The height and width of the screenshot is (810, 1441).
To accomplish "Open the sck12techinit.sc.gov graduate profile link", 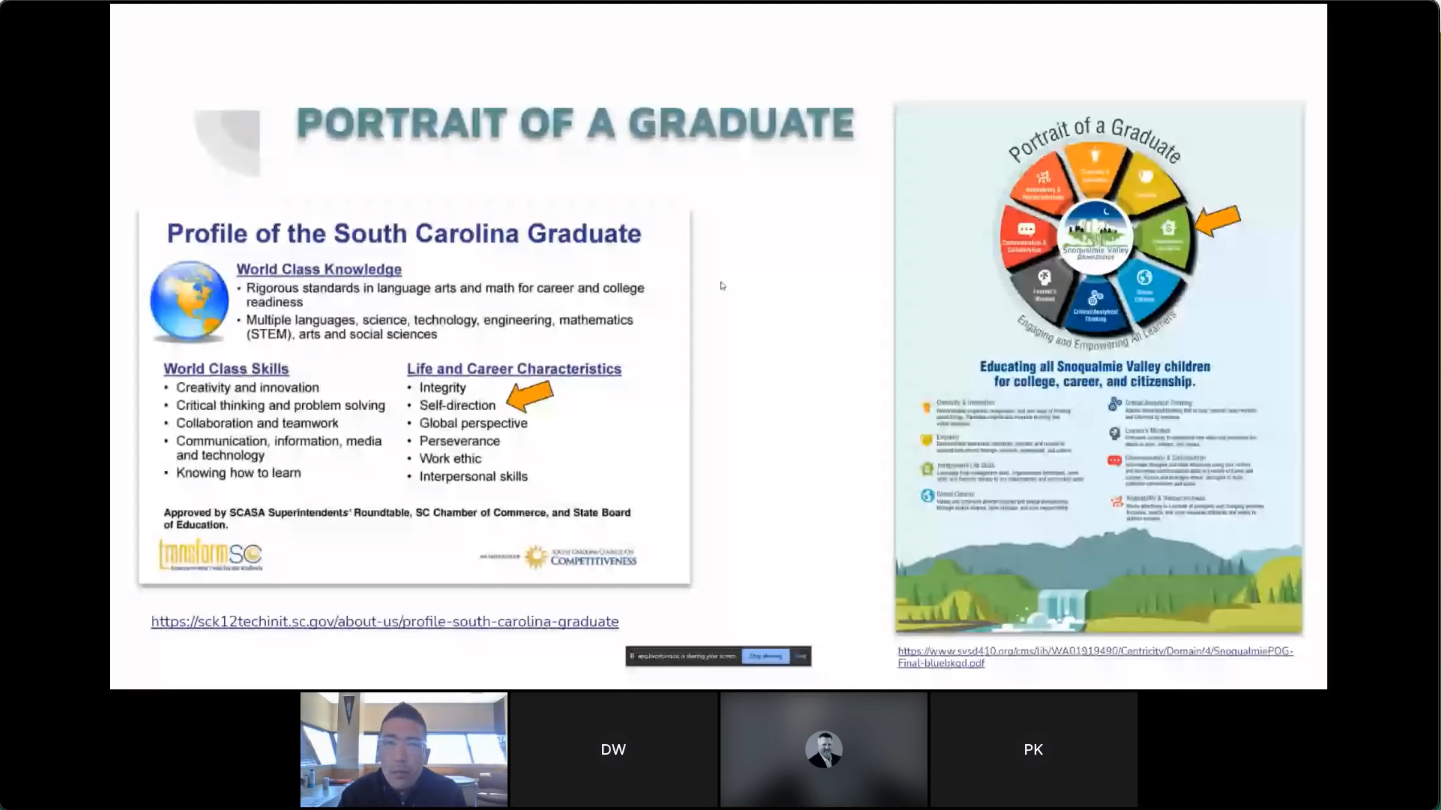I will 384,621.
